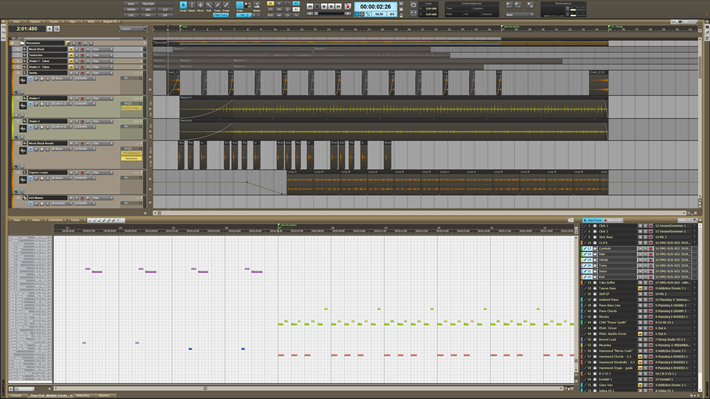Unmute the Wood Stock track

tap(71, 49)
